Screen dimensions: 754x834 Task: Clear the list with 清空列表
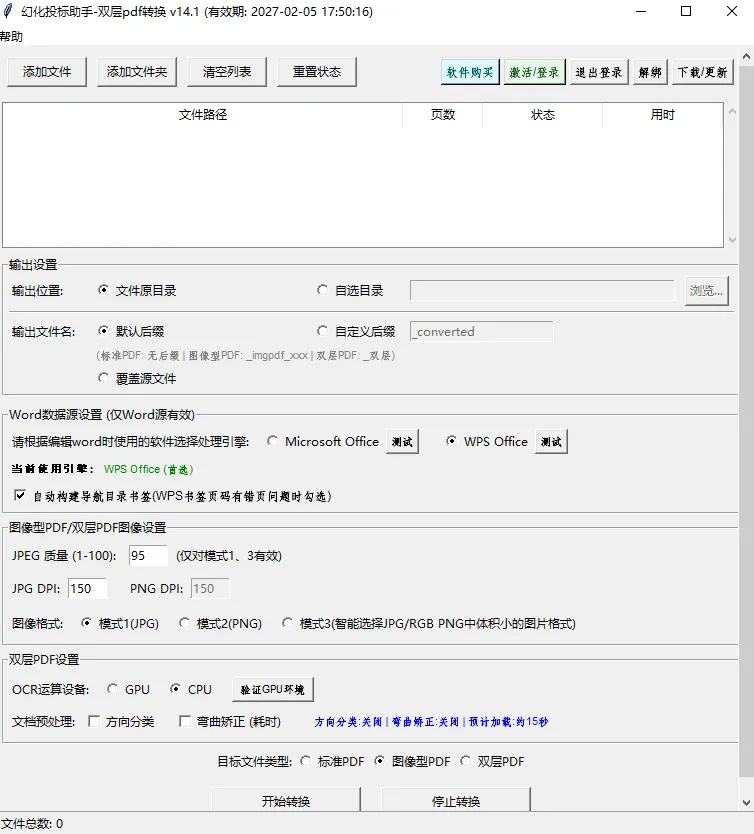click(227, 72)
